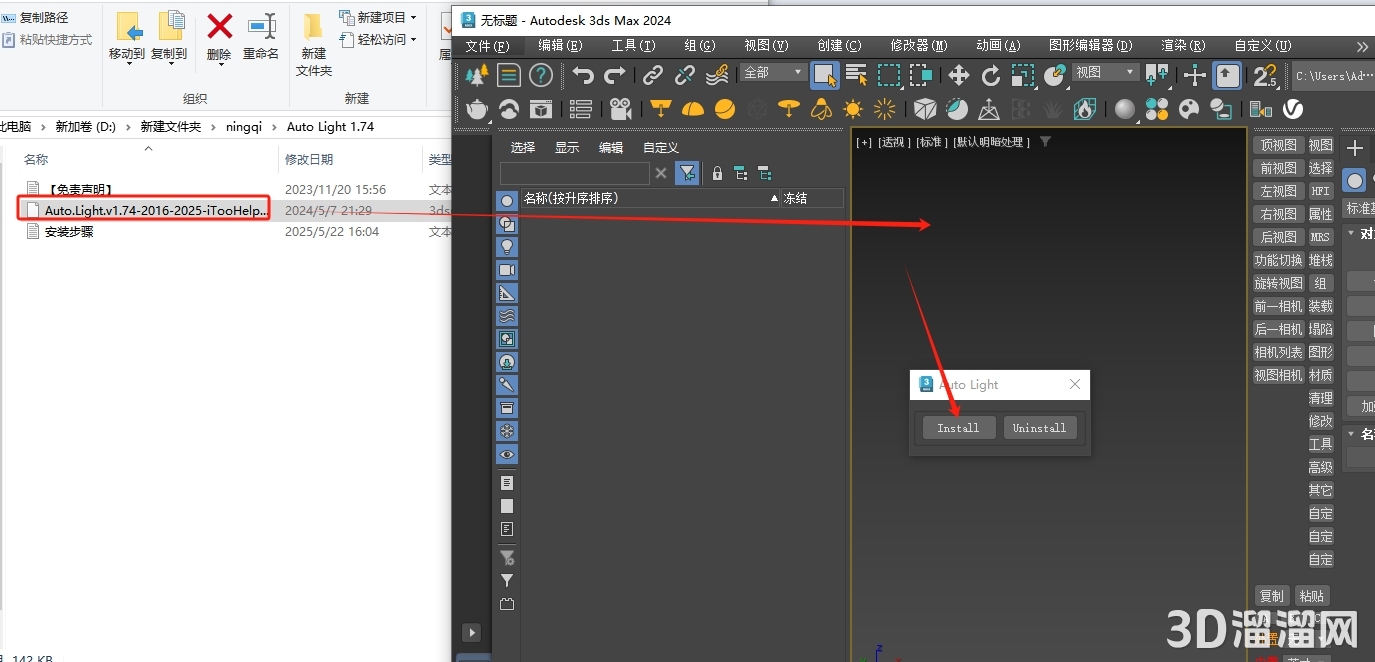Image resolution: width=1375 pixels, height=662 pixels.
Task: Select the Select and Link chain icon
Action: [653, 75]
